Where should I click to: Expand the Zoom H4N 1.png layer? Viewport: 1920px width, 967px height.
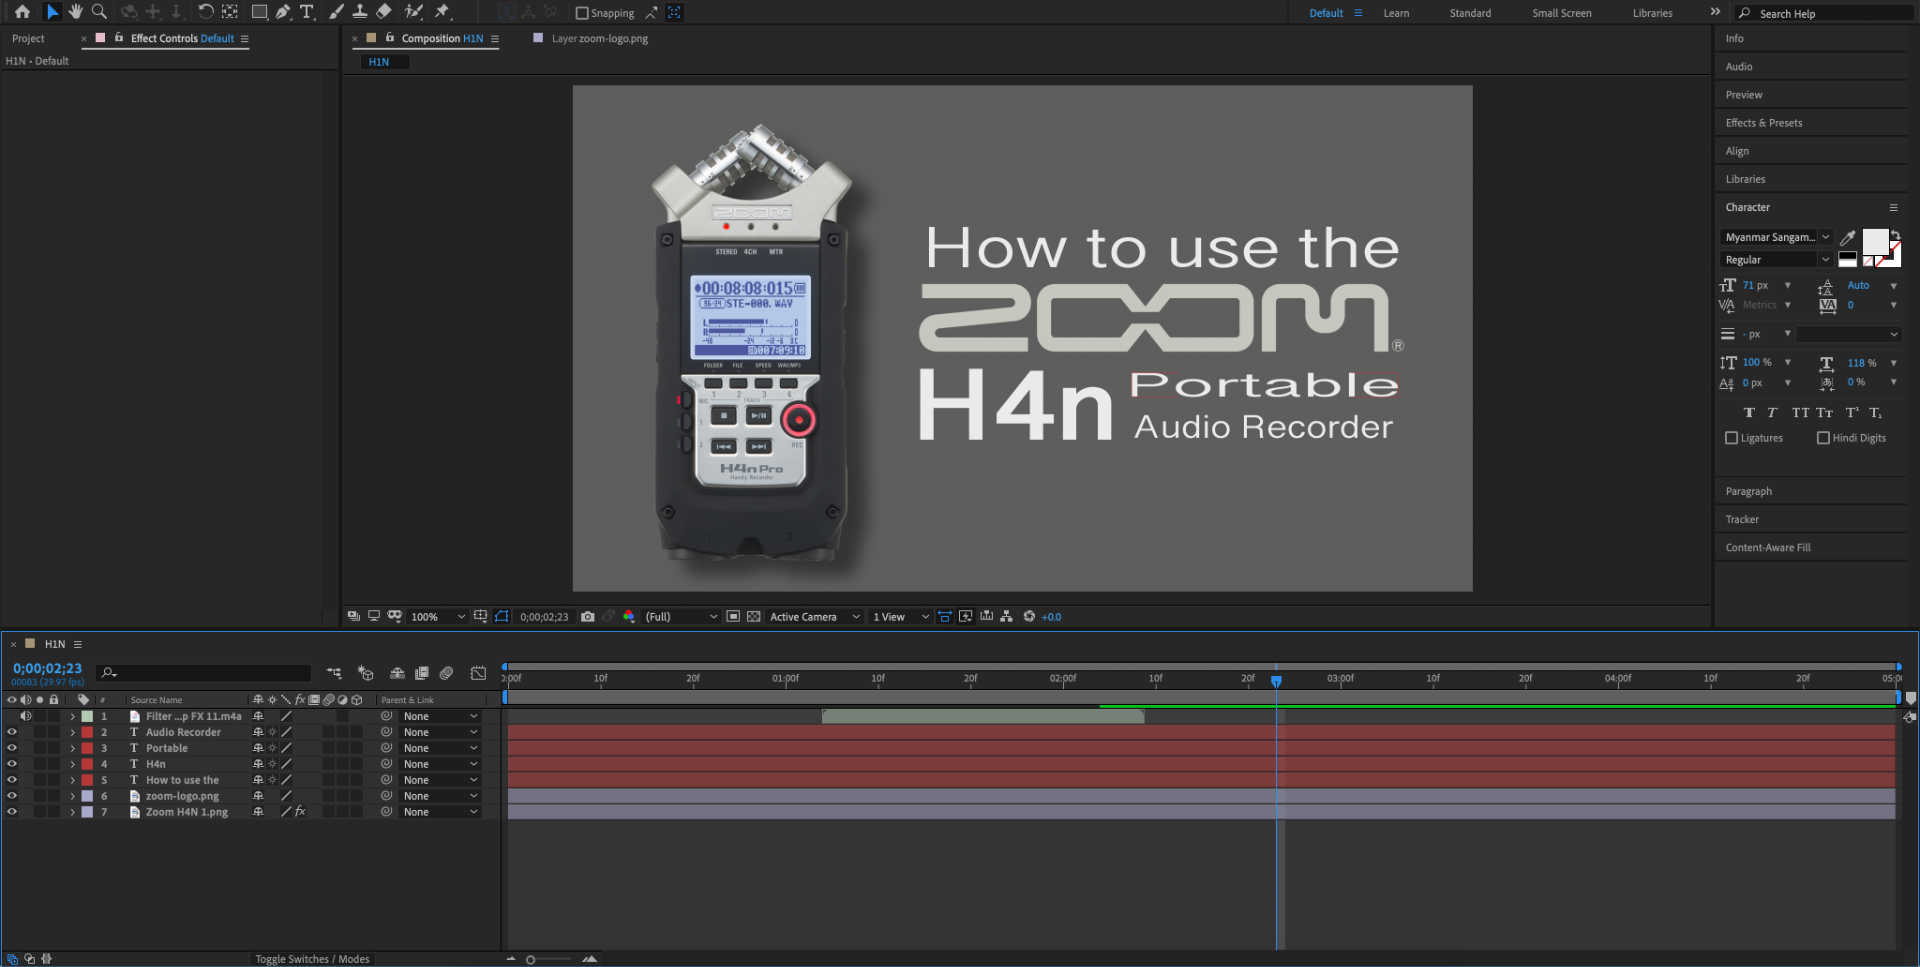tap(72, 812)
